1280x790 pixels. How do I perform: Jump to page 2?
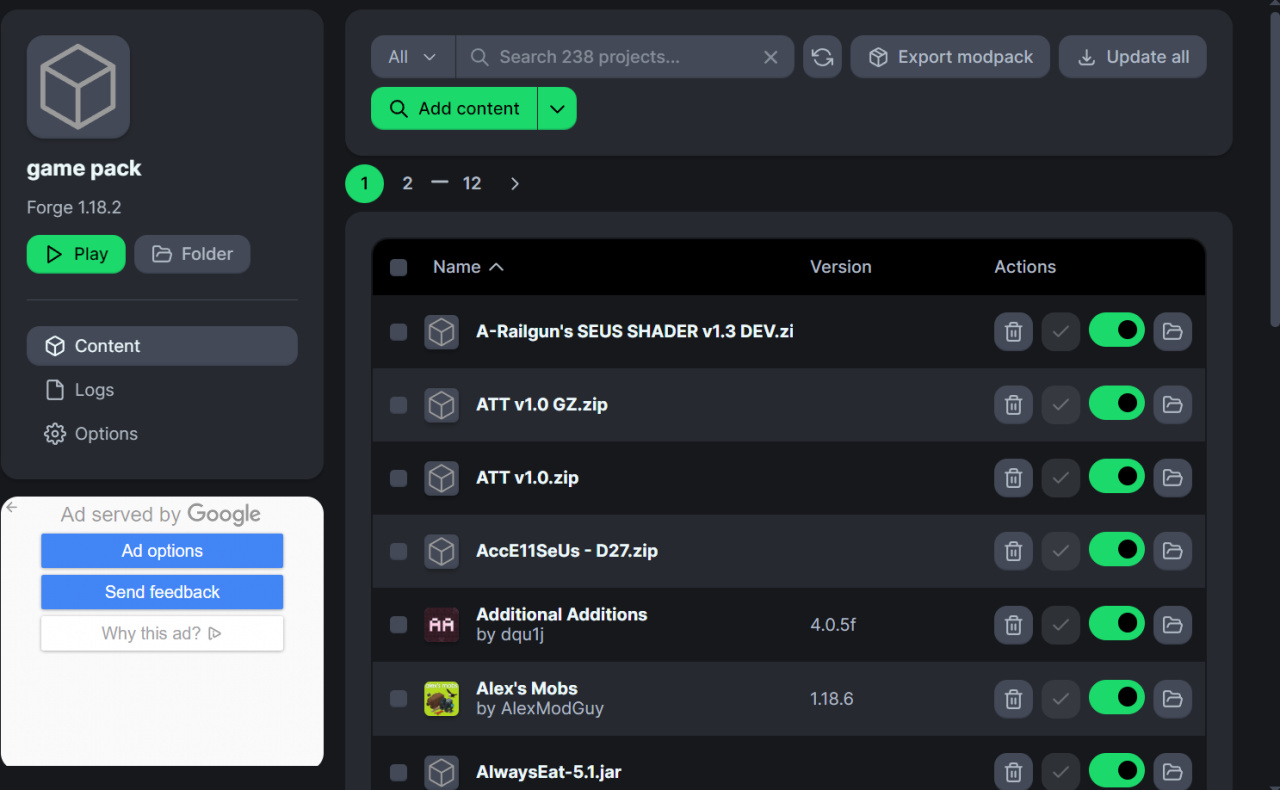pos(407,184)
